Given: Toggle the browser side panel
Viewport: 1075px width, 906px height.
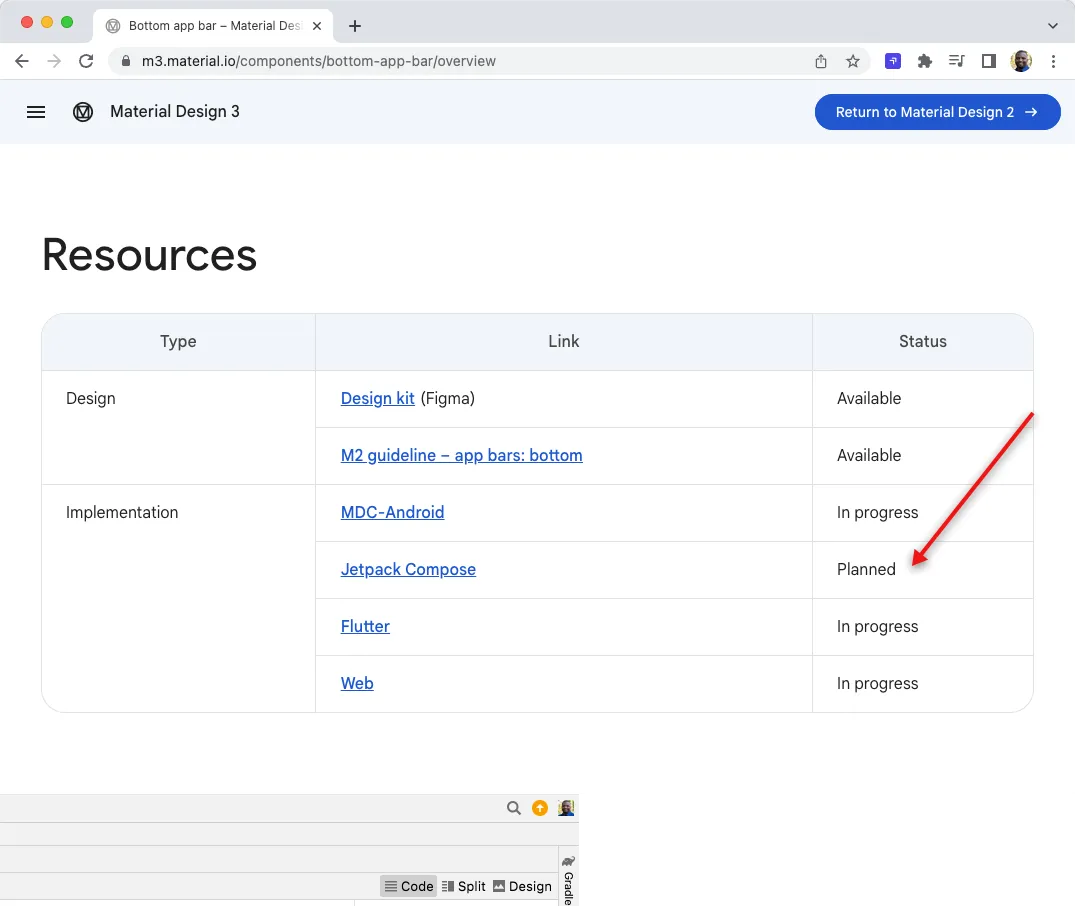Looking at the screenshot, I should [988, 61].
